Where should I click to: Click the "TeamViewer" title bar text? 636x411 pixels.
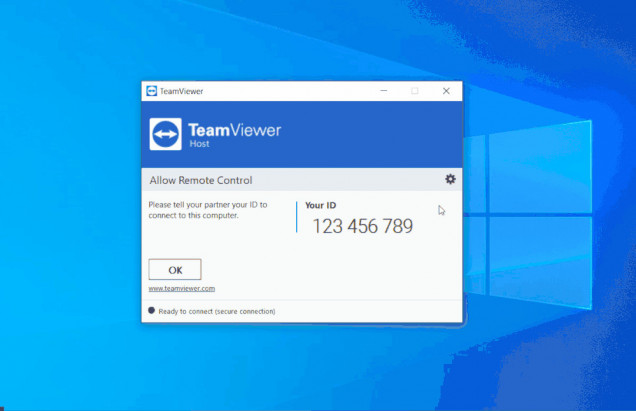(x=182, y=91)
